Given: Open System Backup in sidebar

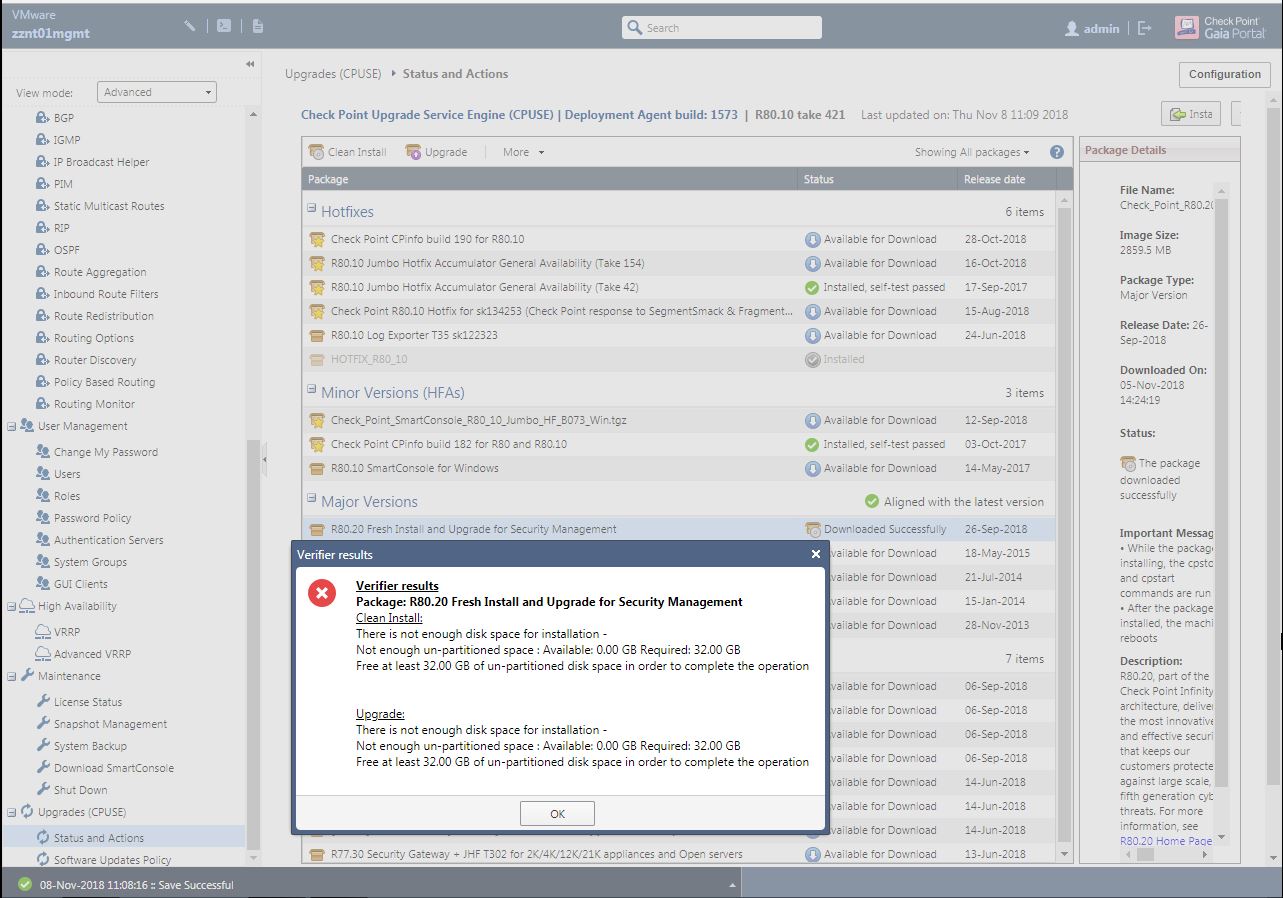Looking at the screenshot, I should click(x=90, y=746).
